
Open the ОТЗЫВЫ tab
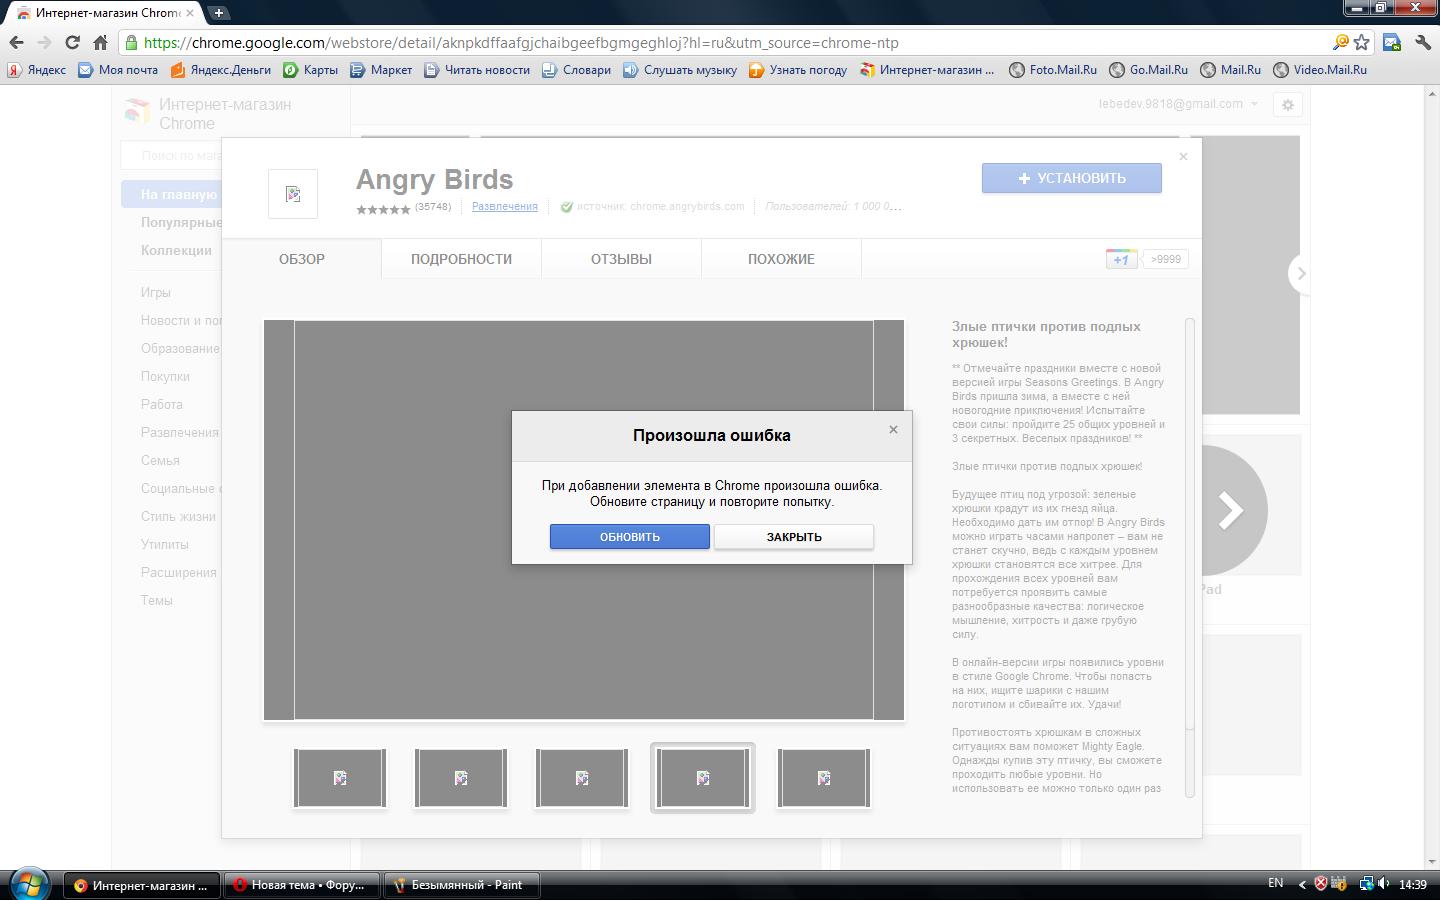(x=621, y=259)
